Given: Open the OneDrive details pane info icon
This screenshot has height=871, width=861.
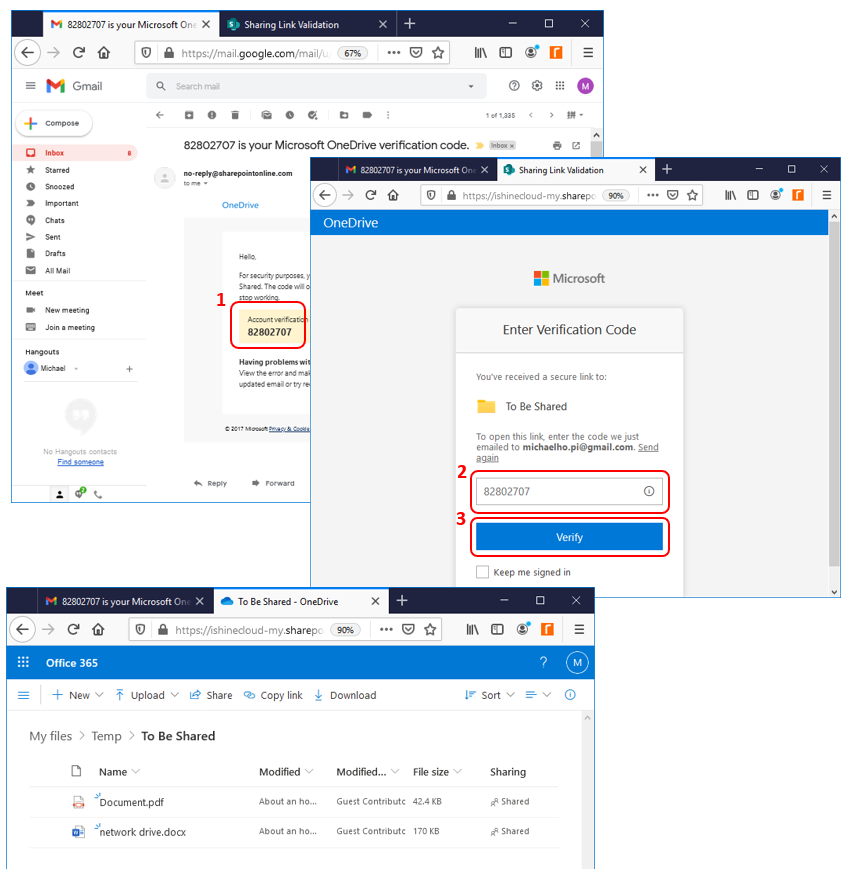Looking at the screenshot, I should (570, 695).
